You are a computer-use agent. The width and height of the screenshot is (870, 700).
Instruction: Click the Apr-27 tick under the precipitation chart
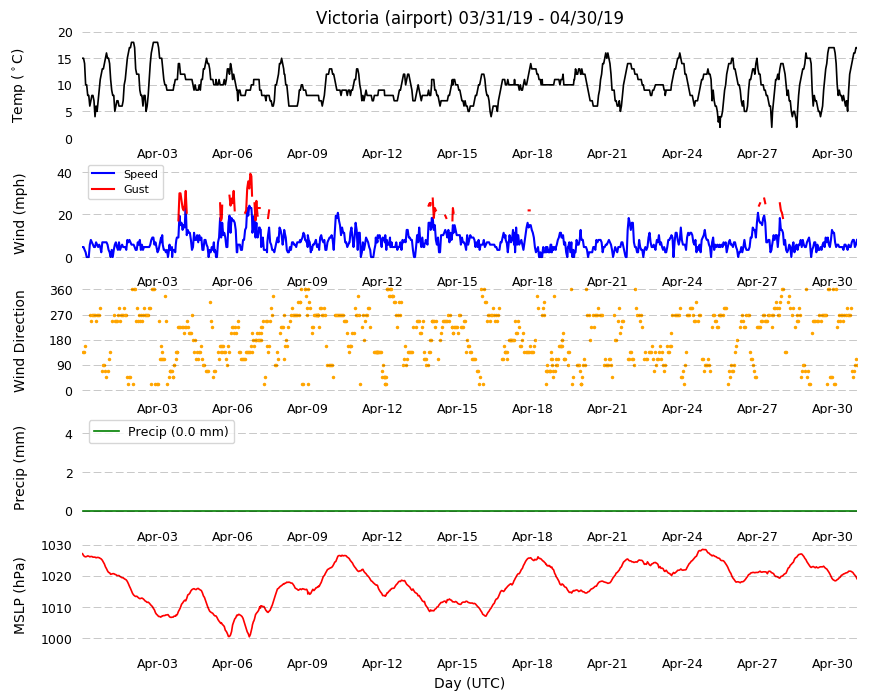point(757,536)
